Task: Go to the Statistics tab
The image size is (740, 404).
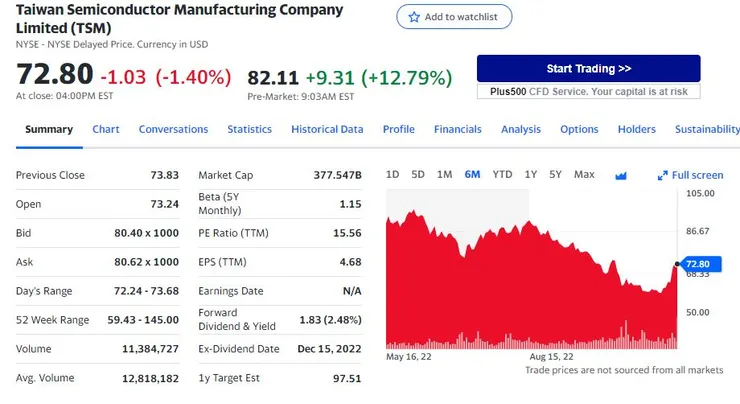Action: point(249,129)
